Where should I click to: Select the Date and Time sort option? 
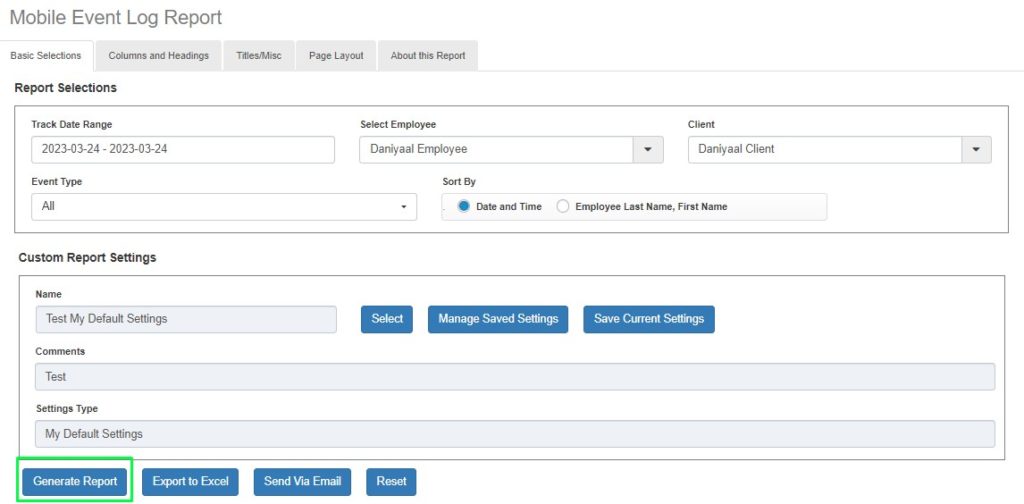[464, 206]
